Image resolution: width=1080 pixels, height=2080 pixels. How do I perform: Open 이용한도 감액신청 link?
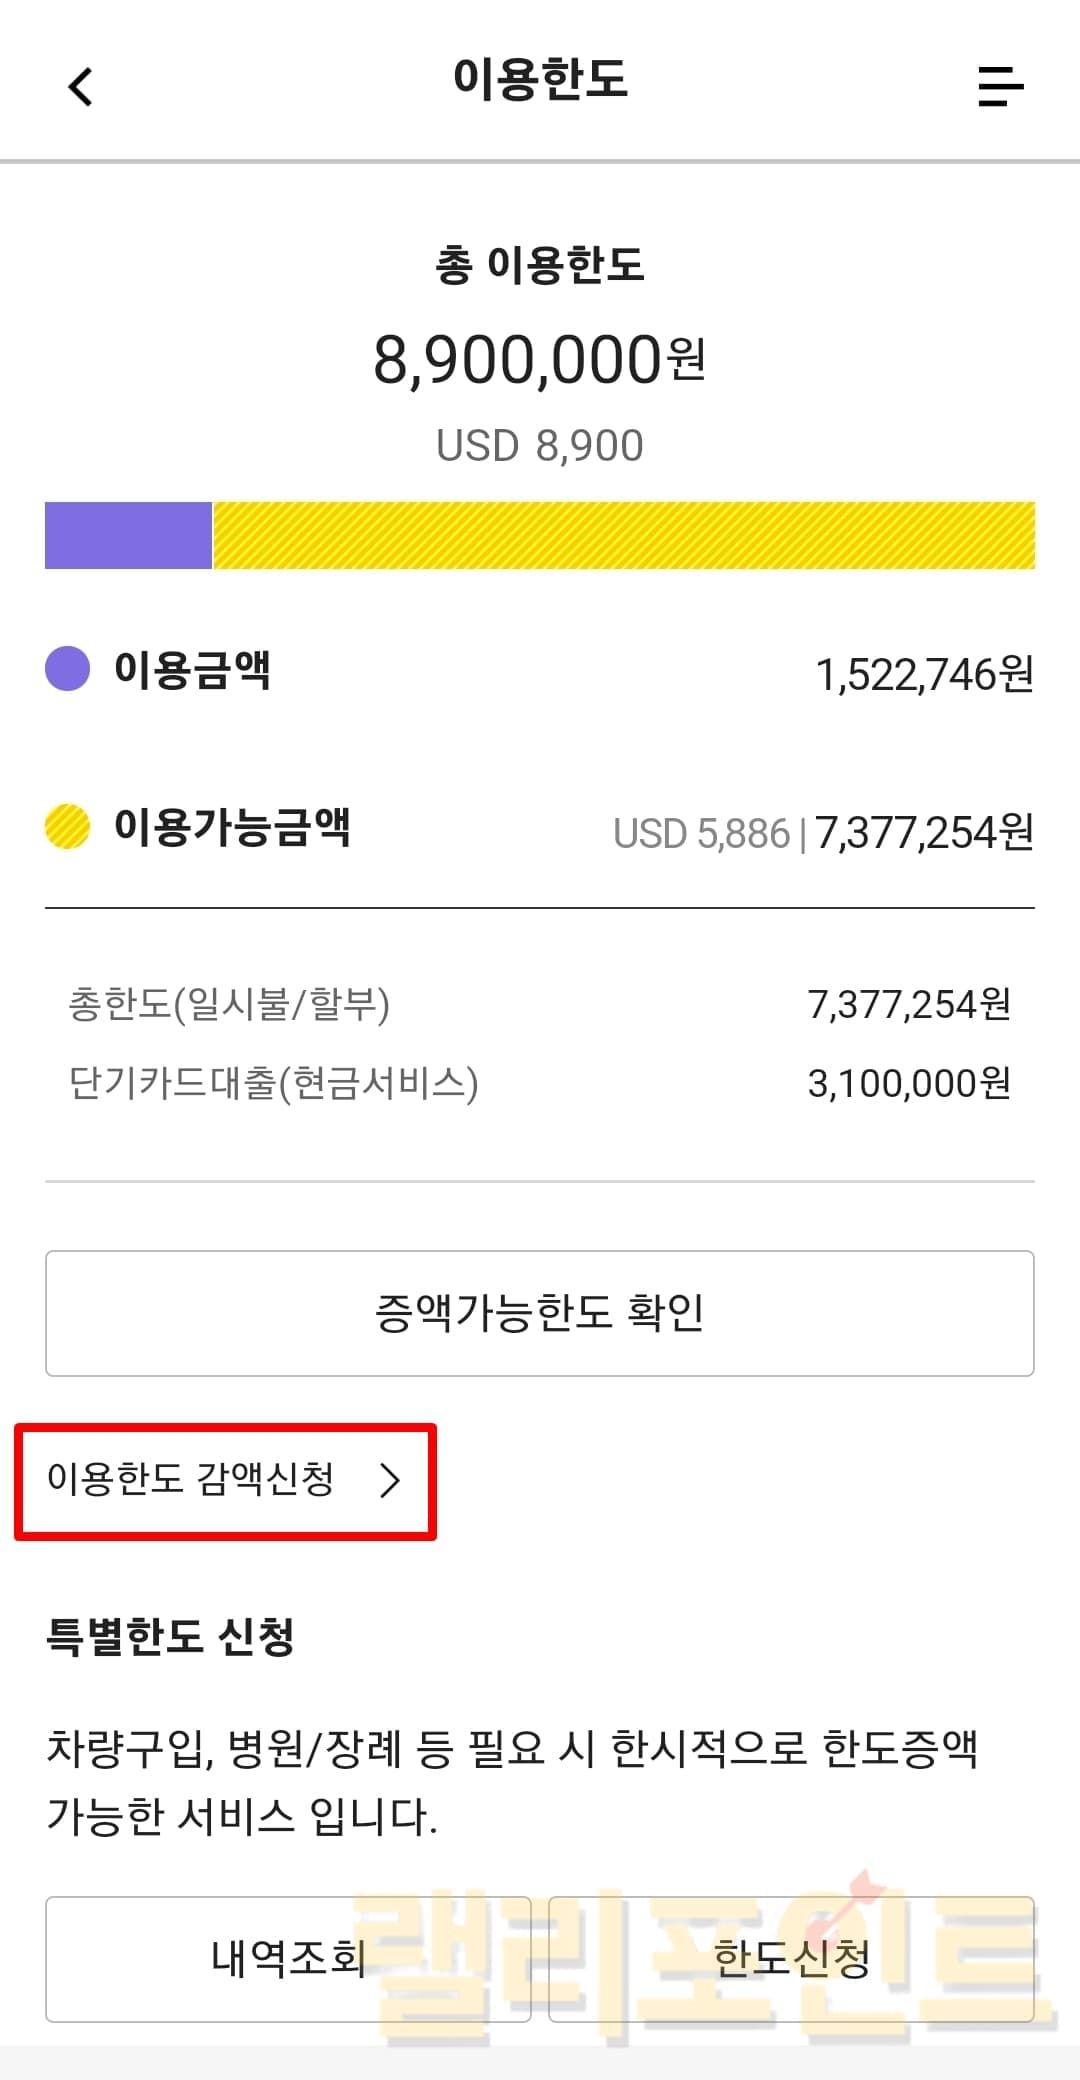pyautogui.click(x=191, y=1480)
